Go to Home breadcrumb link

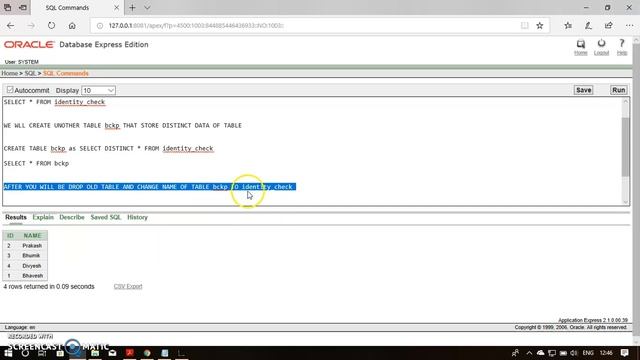(x=9, y=73)
